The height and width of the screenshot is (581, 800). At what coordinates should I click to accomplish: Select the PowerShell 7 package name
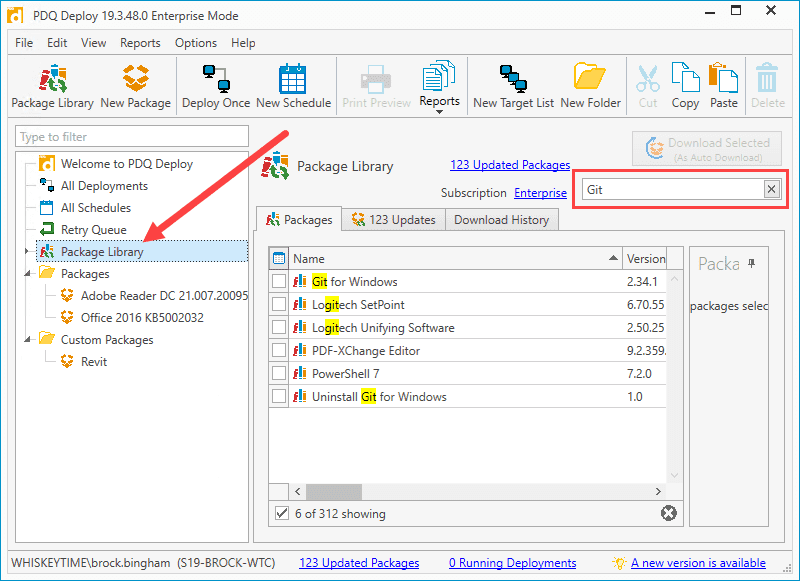345,373
